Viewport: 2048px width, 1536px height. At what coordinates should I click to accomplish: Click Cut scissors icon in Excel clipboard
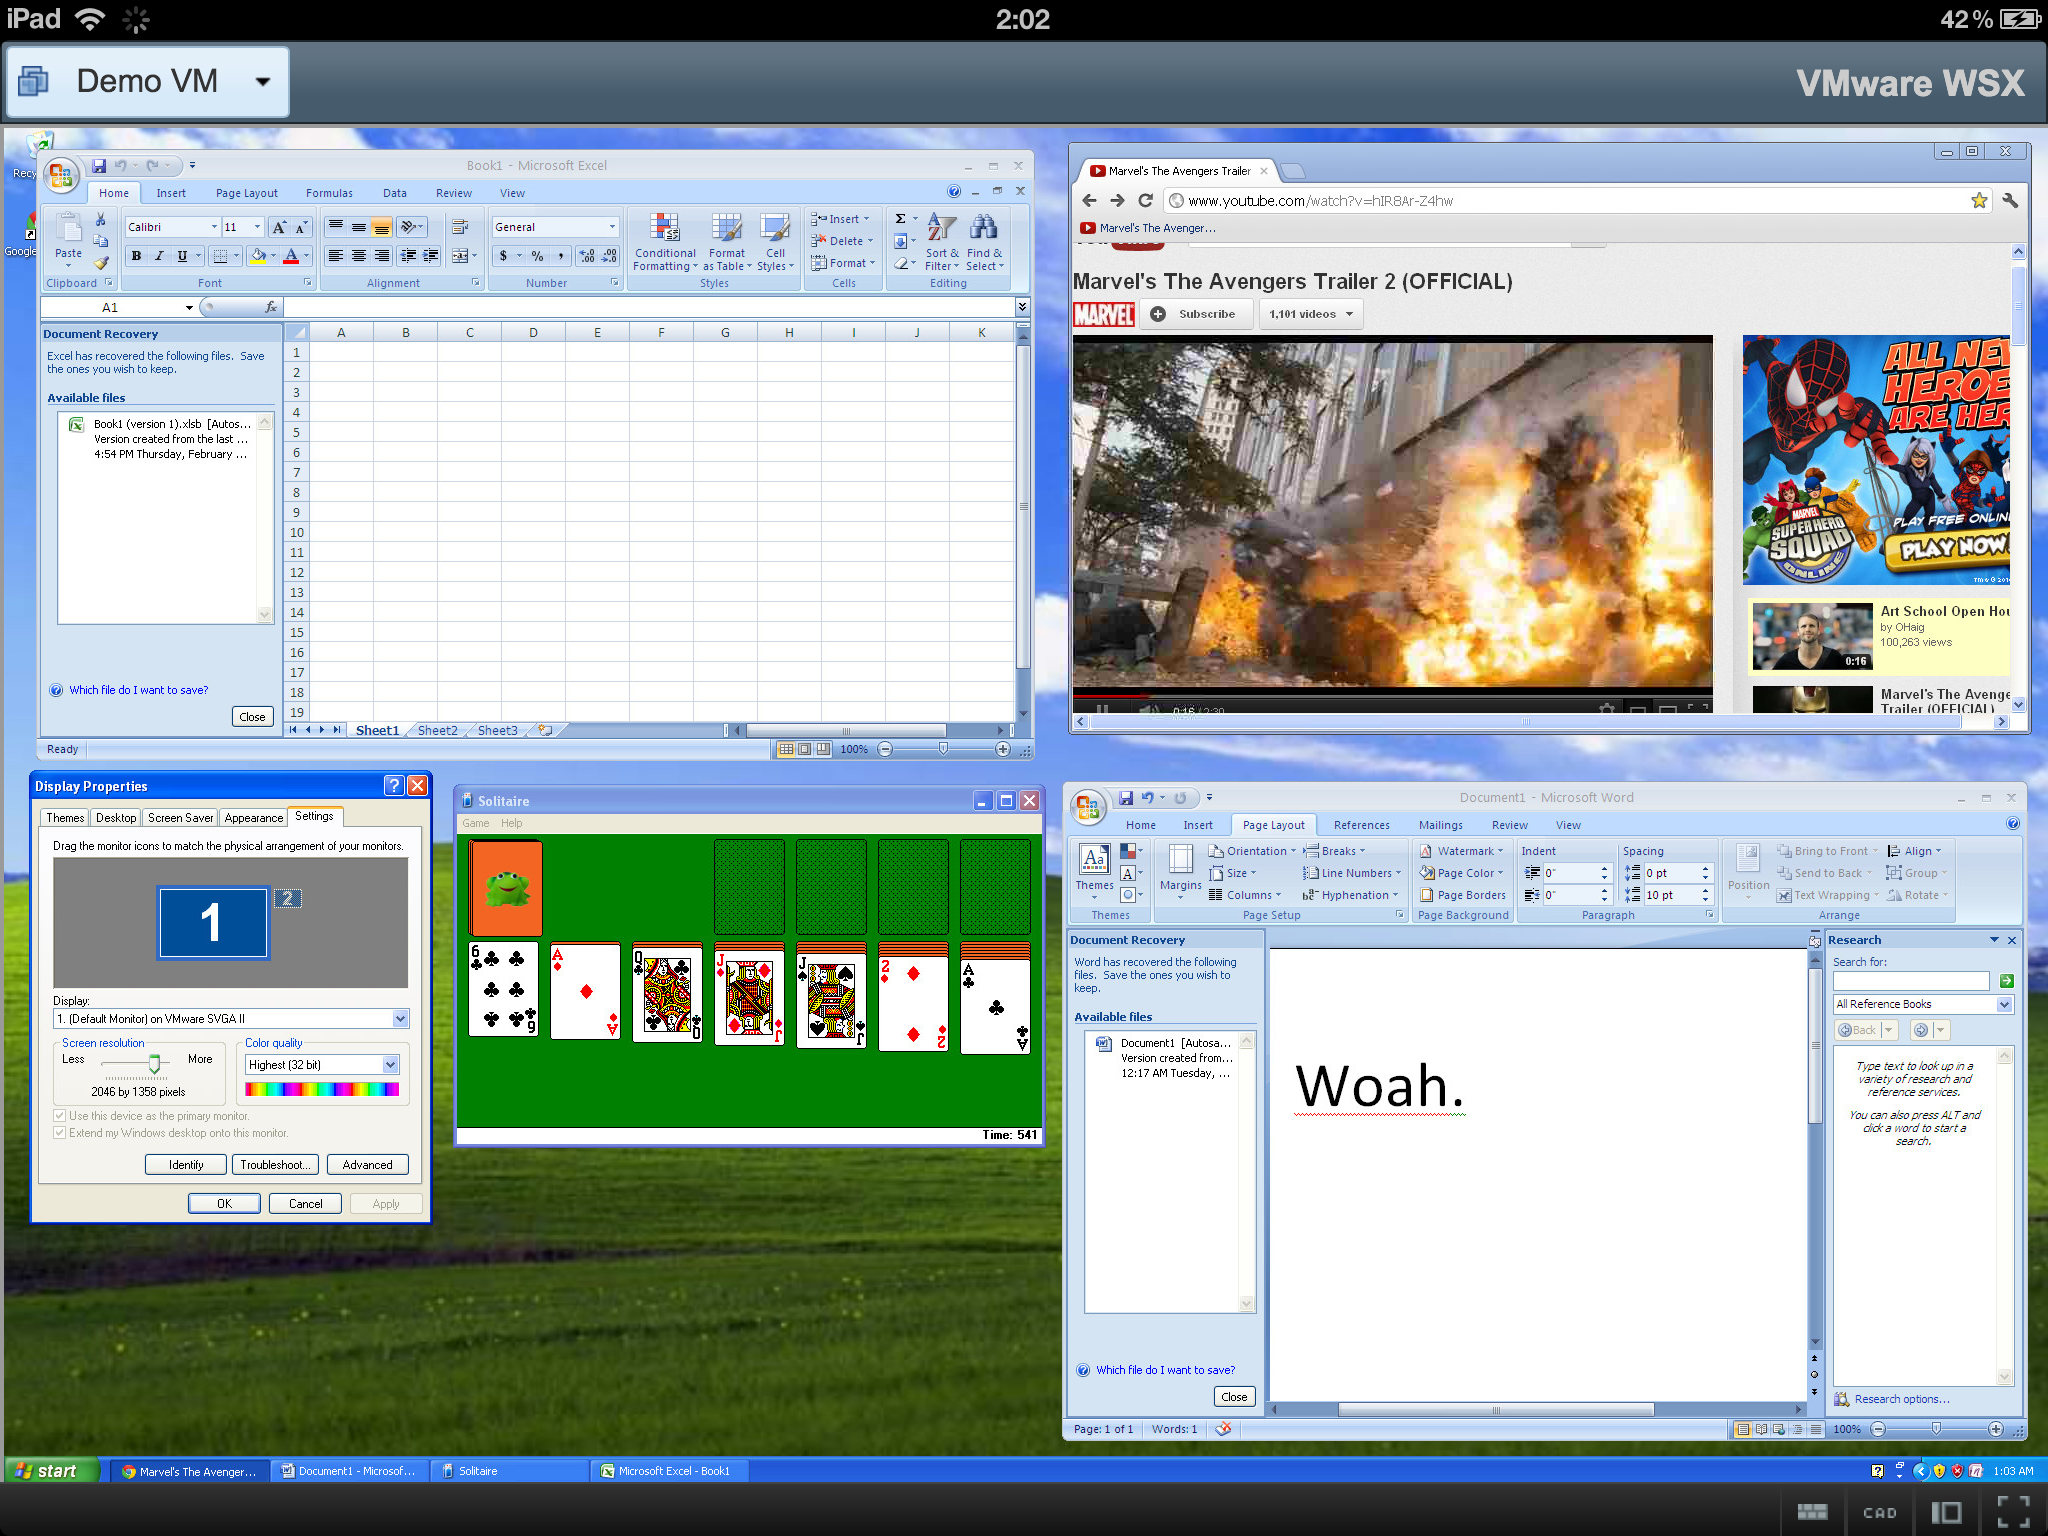click(x=100, y=219)
